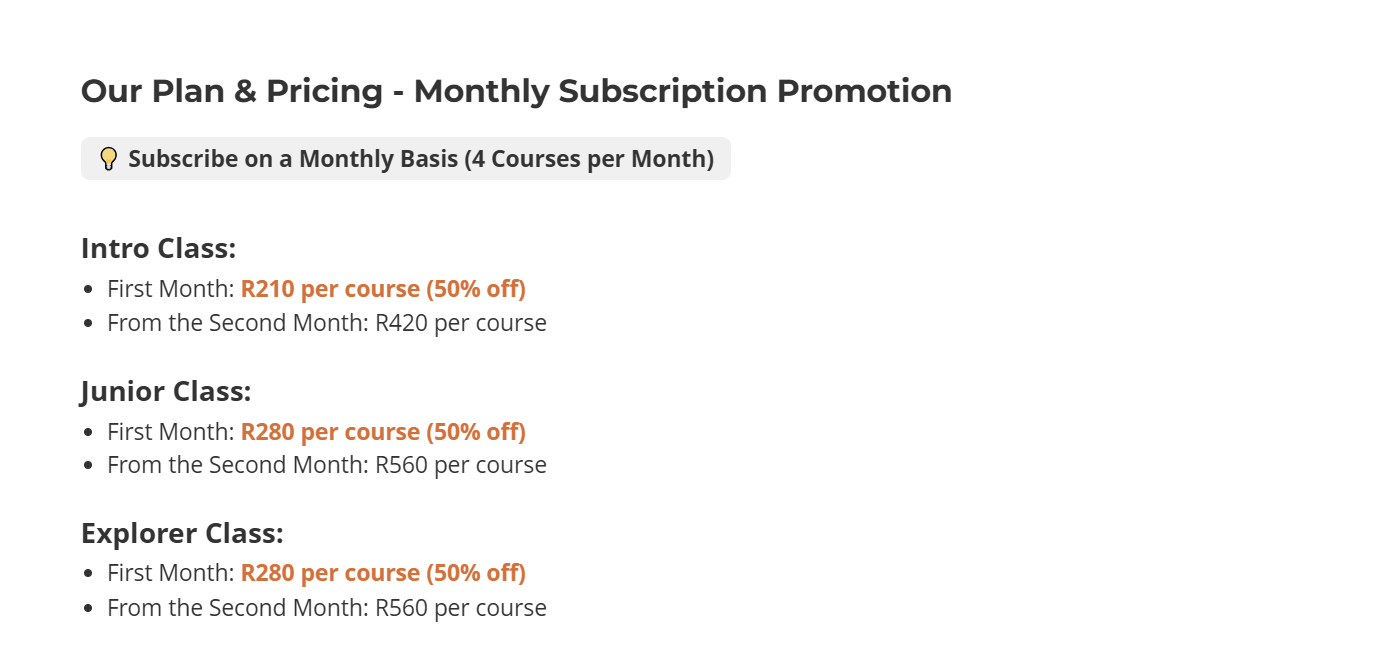Click Intro Class R420 per course line
Viewport: 1393px width, 670px height.
327,323
